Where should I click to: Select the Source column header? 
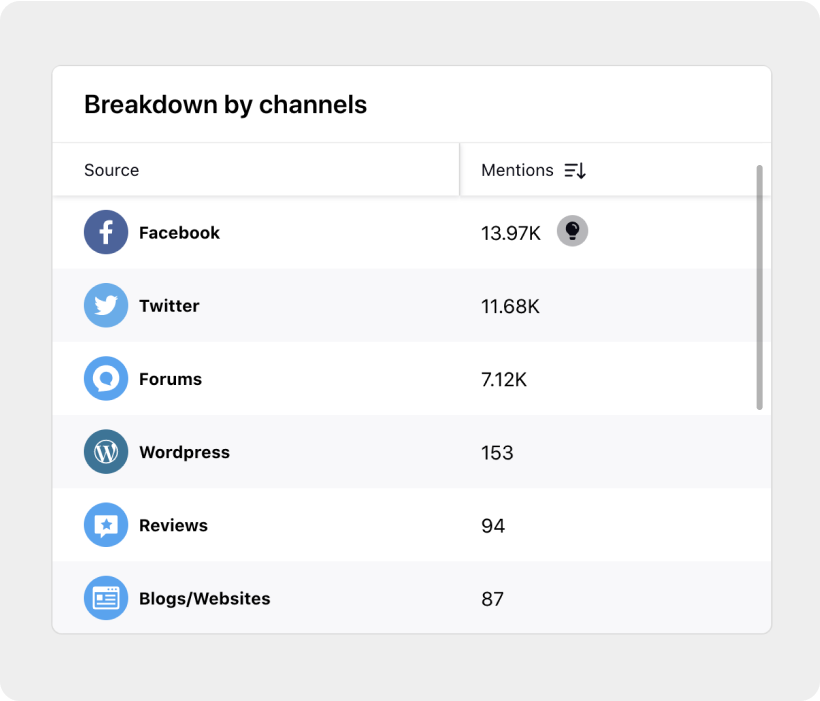(111, 170)
